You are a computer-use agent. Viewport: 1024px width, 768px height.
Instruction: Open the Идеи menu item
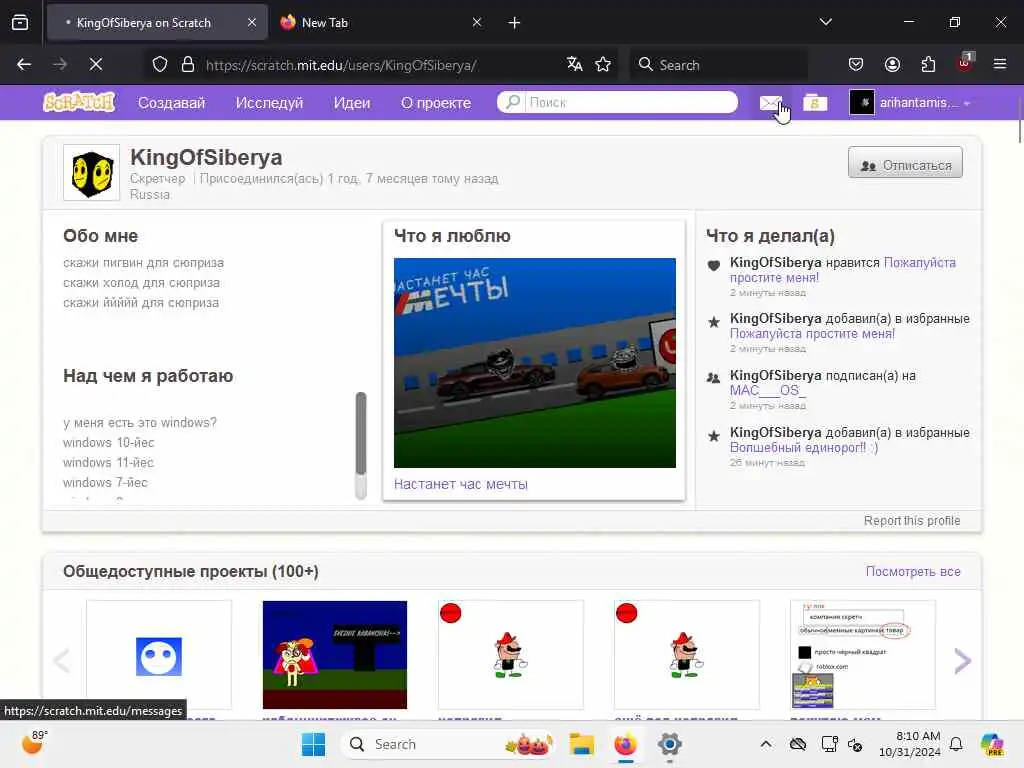tap(352, 103)
